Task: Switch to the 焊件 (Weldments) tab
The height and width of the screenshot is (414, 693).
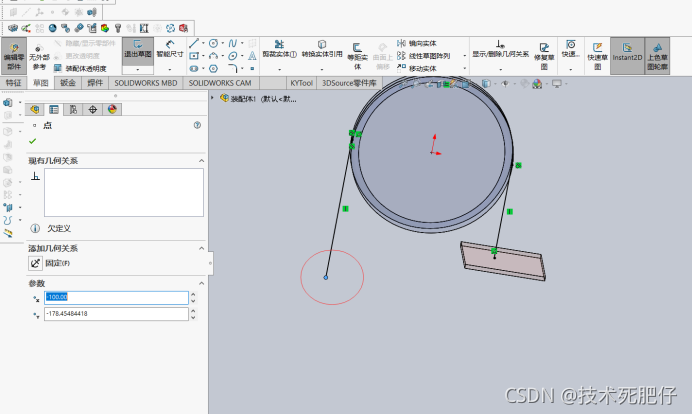Action: [x=95, y=83]
